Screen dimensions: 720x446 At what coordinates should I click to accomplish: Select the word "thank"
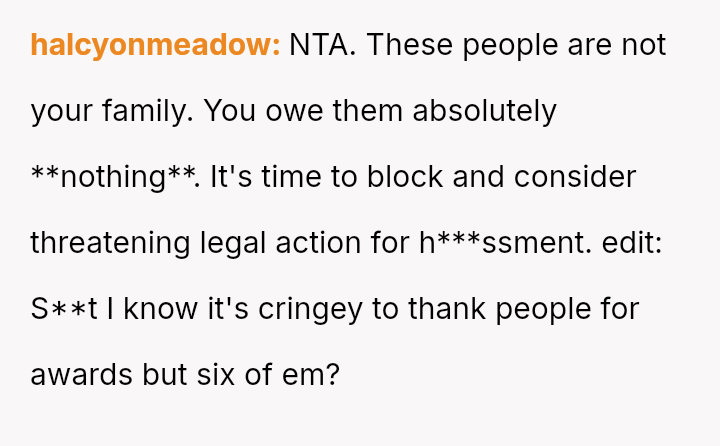click(446, 308)
